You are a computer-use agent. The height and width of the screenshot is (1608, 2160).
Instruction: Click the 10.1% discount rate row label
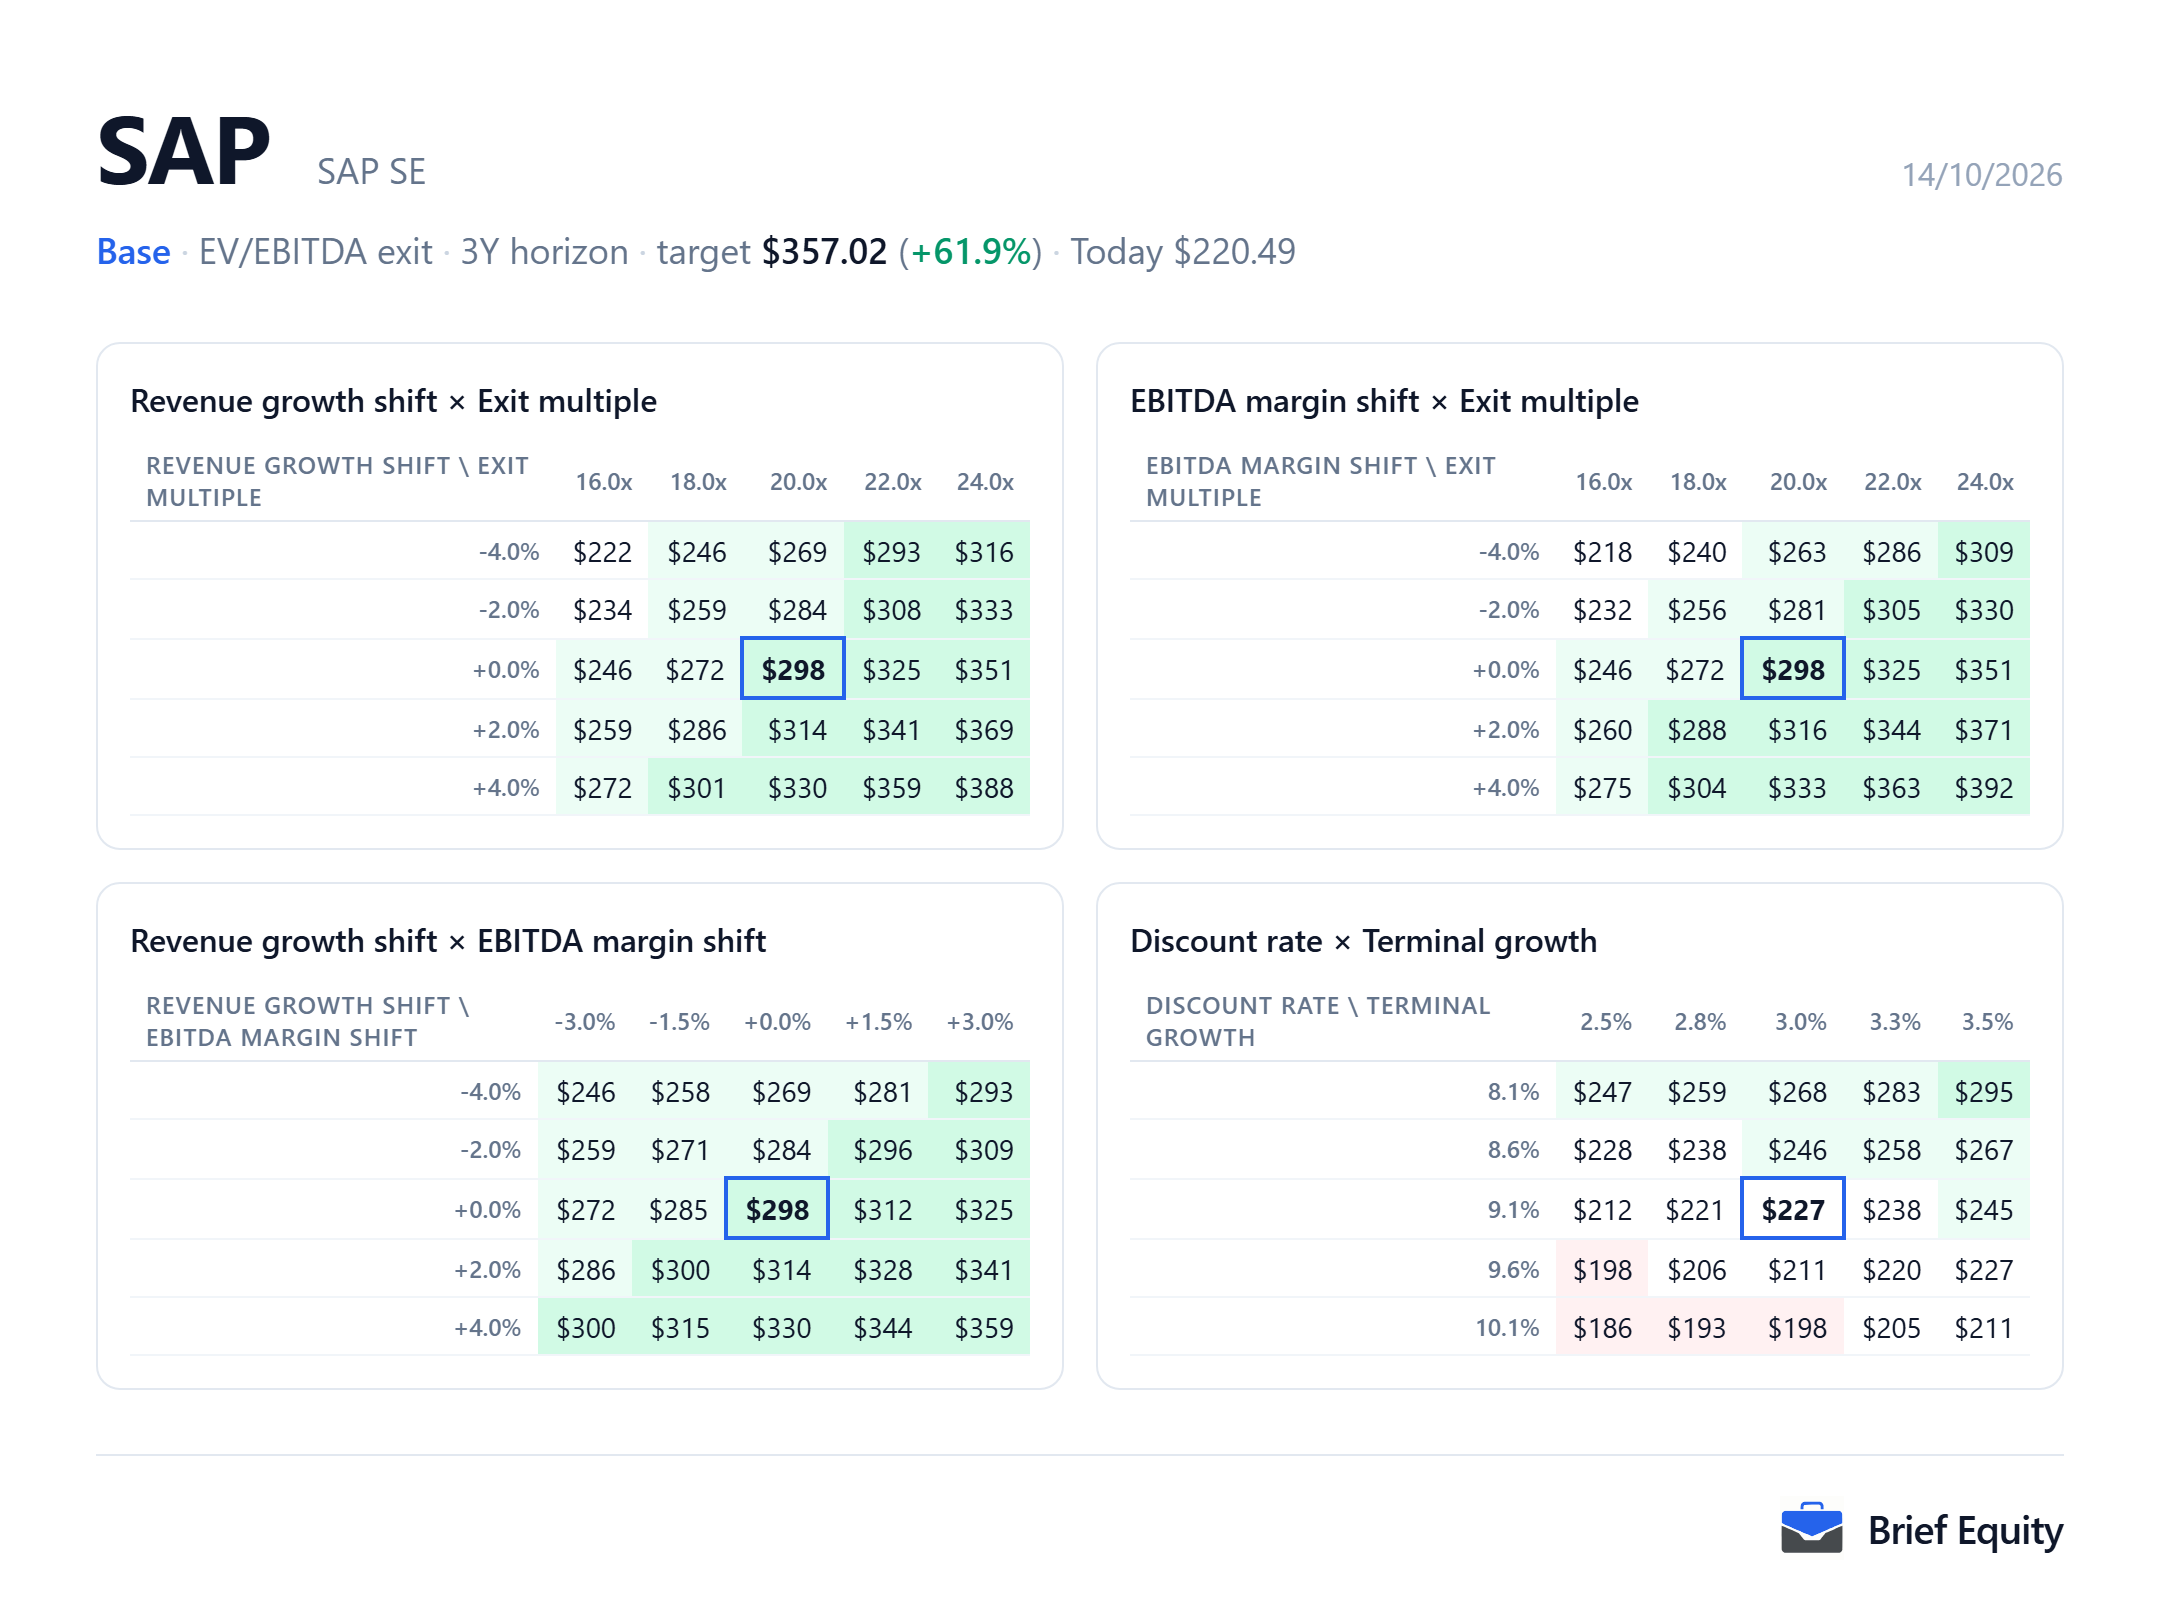click(x=1507, y=1328)
